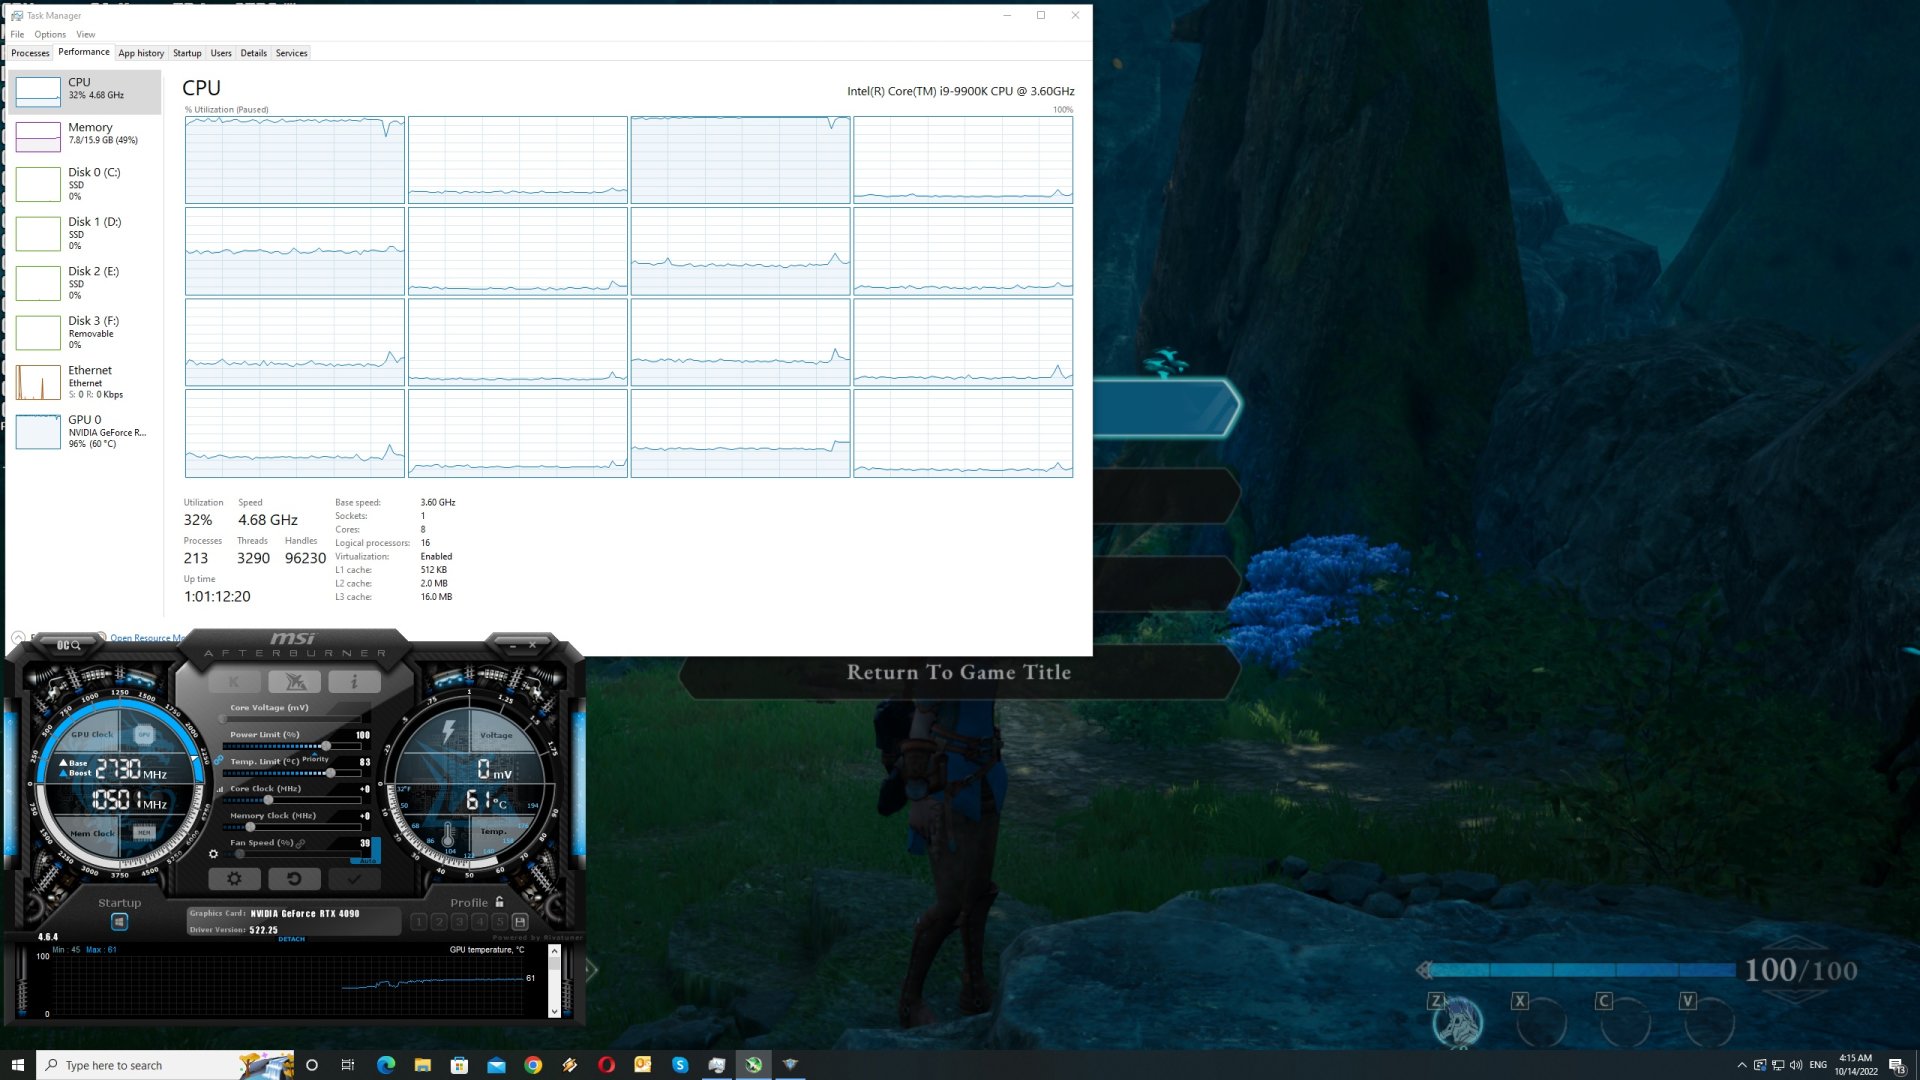This screenshot has width=1920, height=1080.
Task: Click the Power Limit slider handle
Action: (326, 746)
